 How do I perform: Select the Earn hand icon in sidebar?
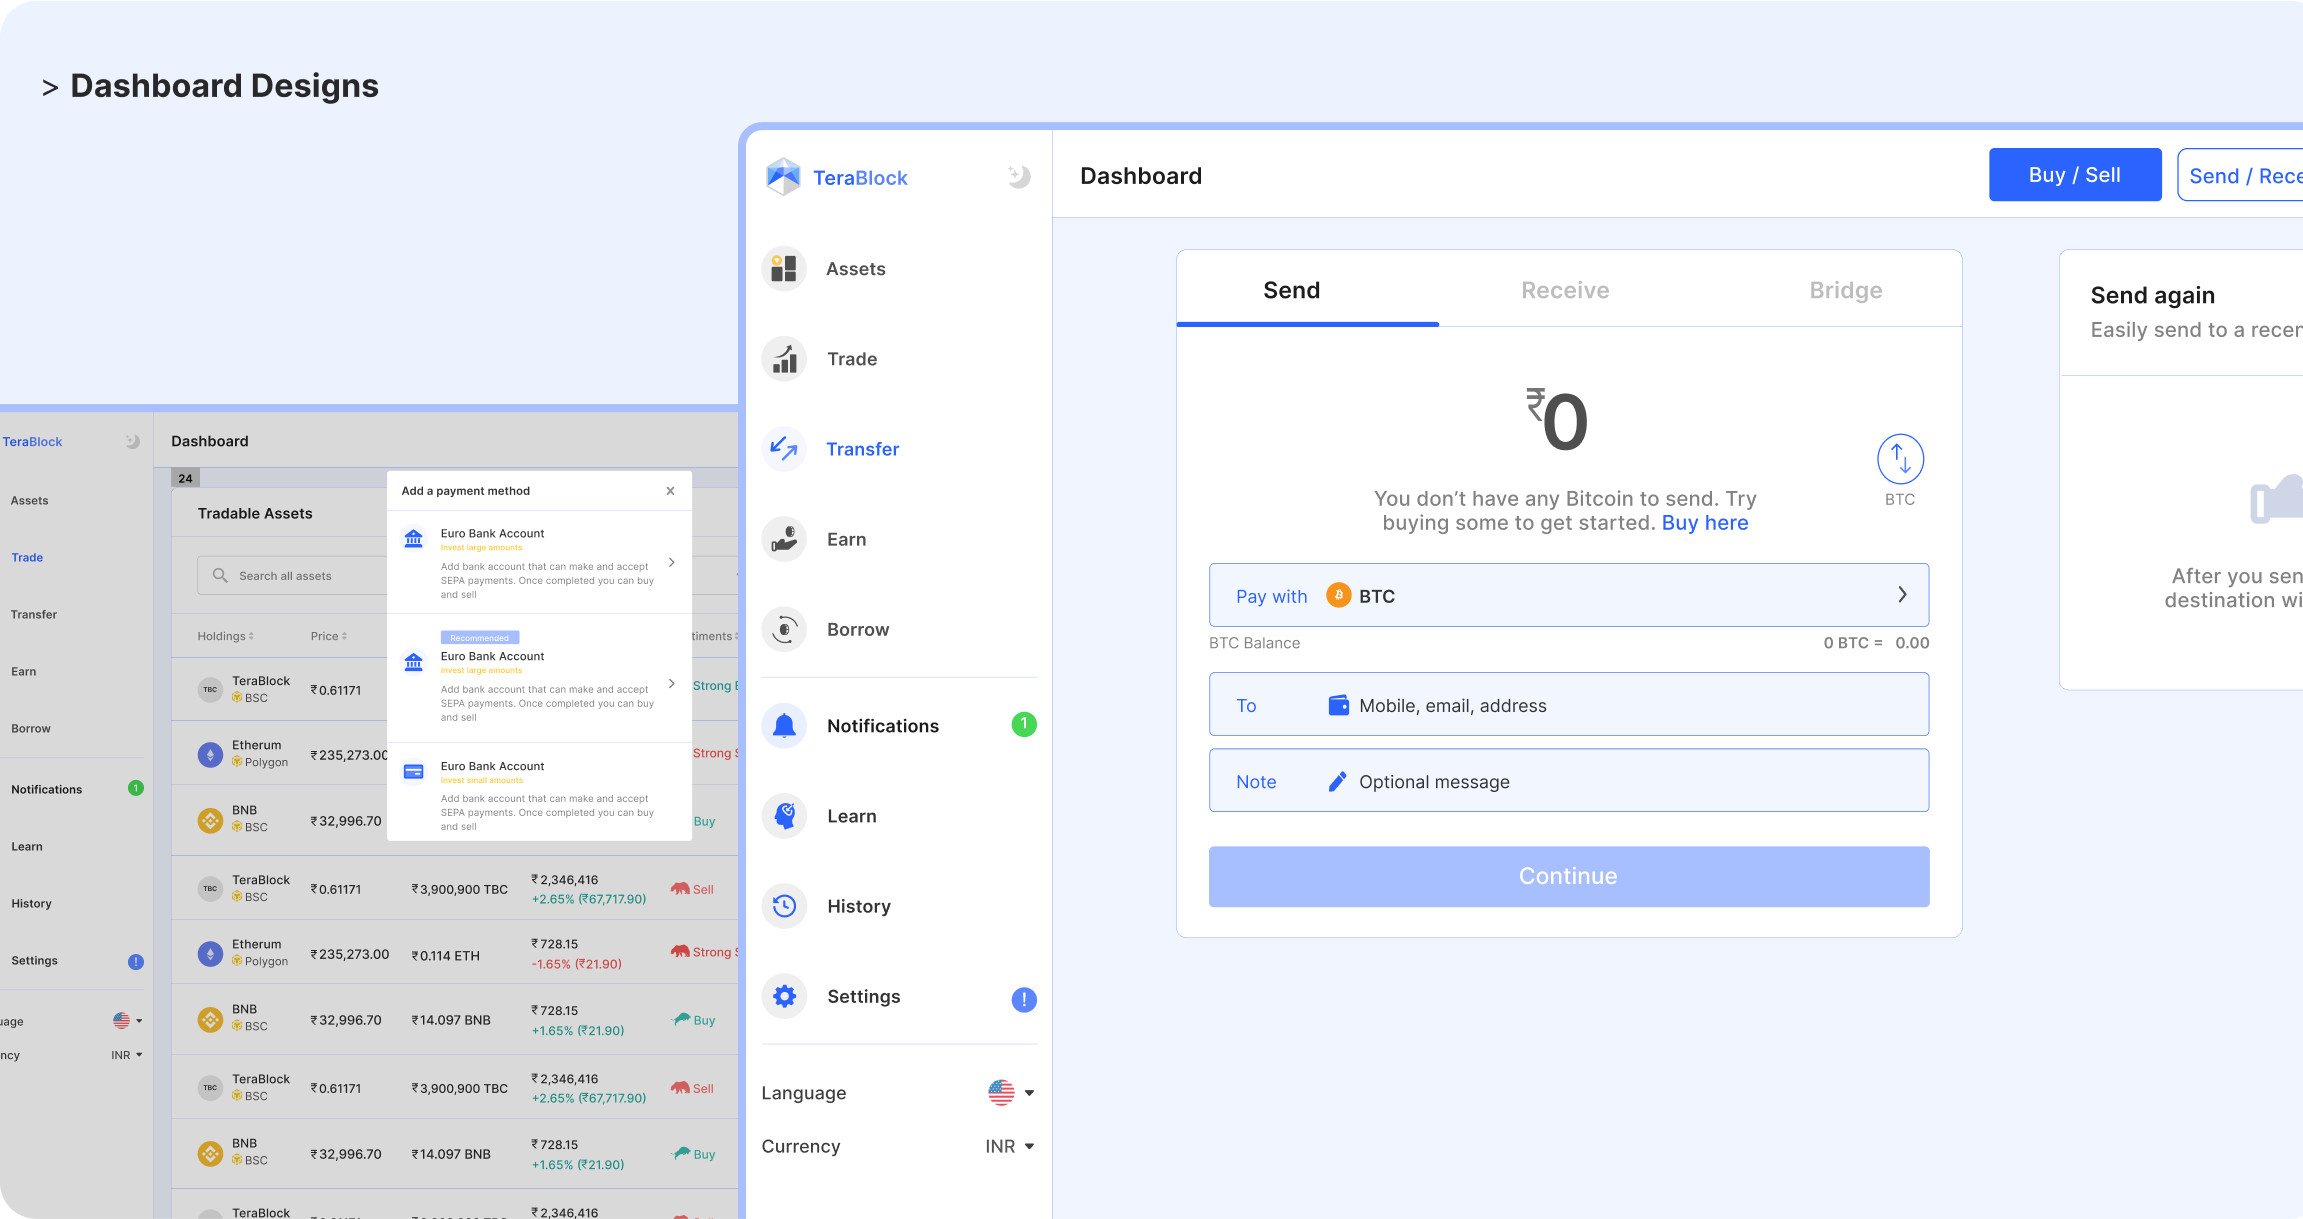point(784,539)
